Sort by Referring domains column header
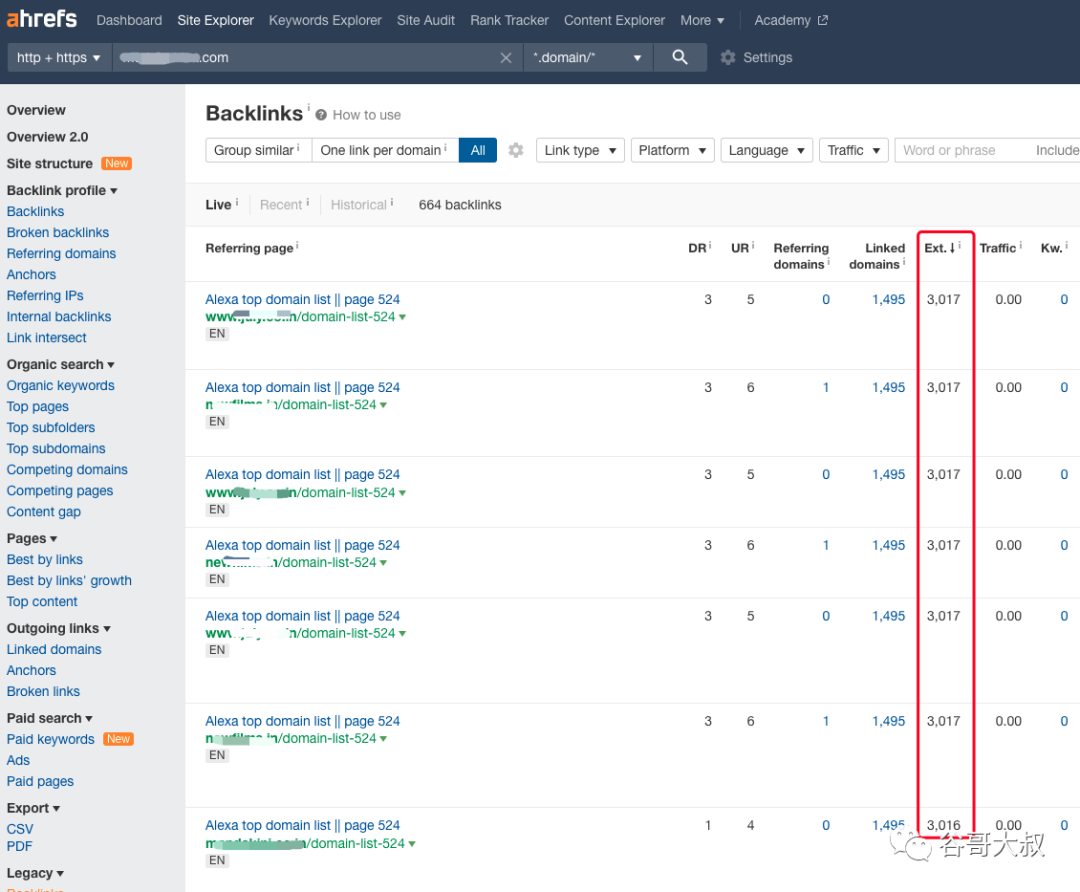 click(801, 256)
